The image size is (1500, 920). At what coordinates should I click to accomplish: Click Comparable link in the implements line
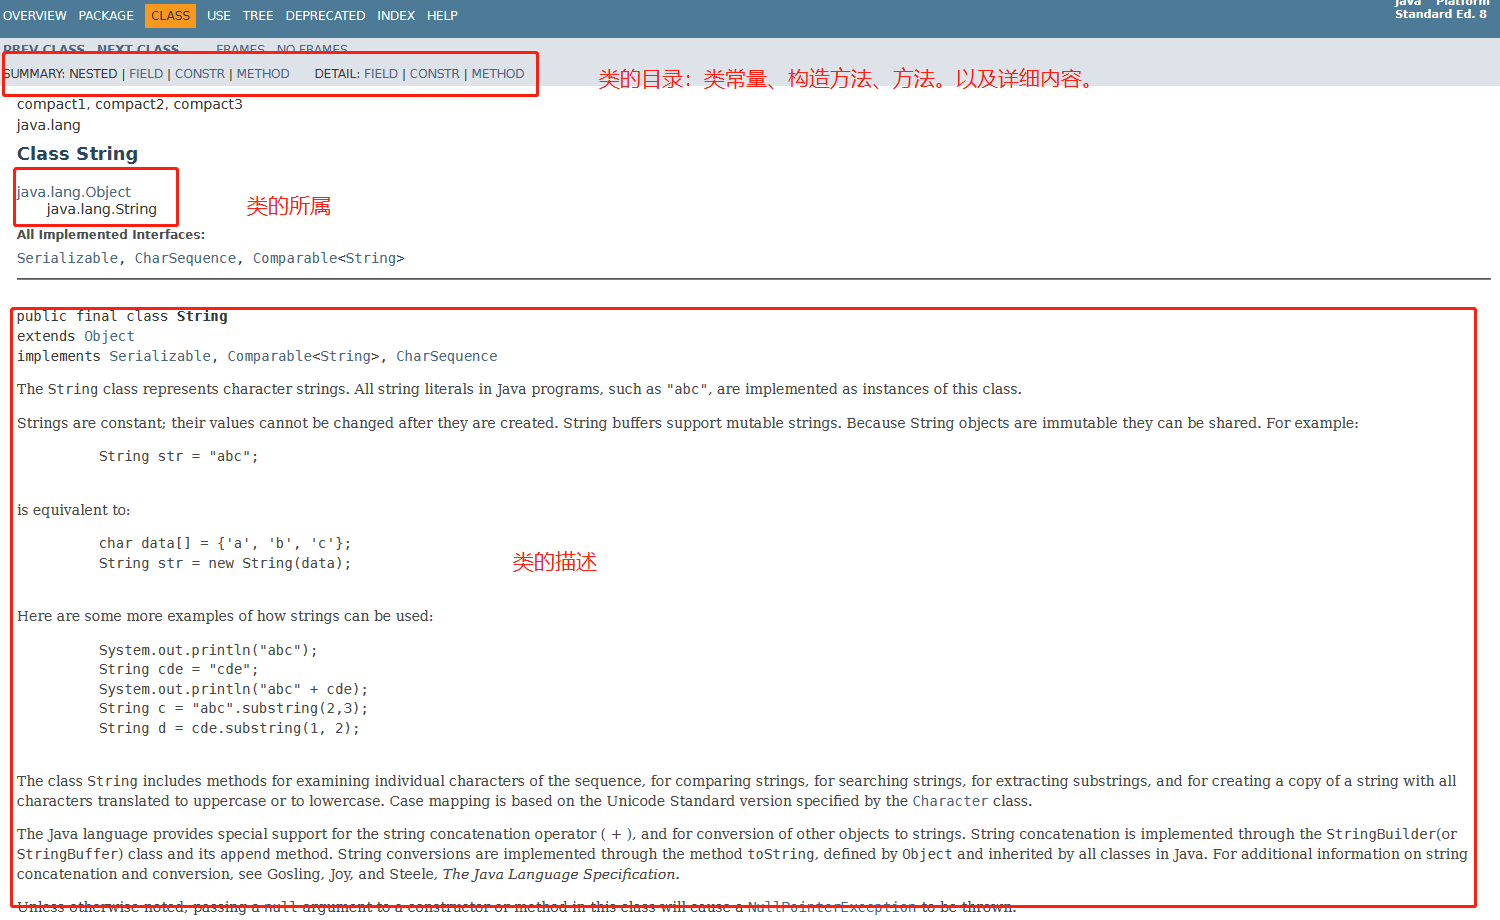270,357
